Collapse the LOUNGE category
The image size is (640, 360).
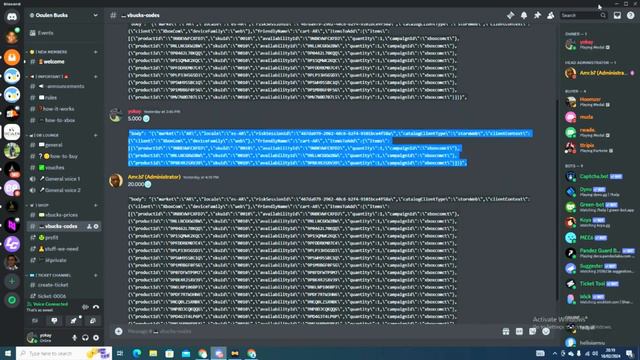(x=44, y=135)
